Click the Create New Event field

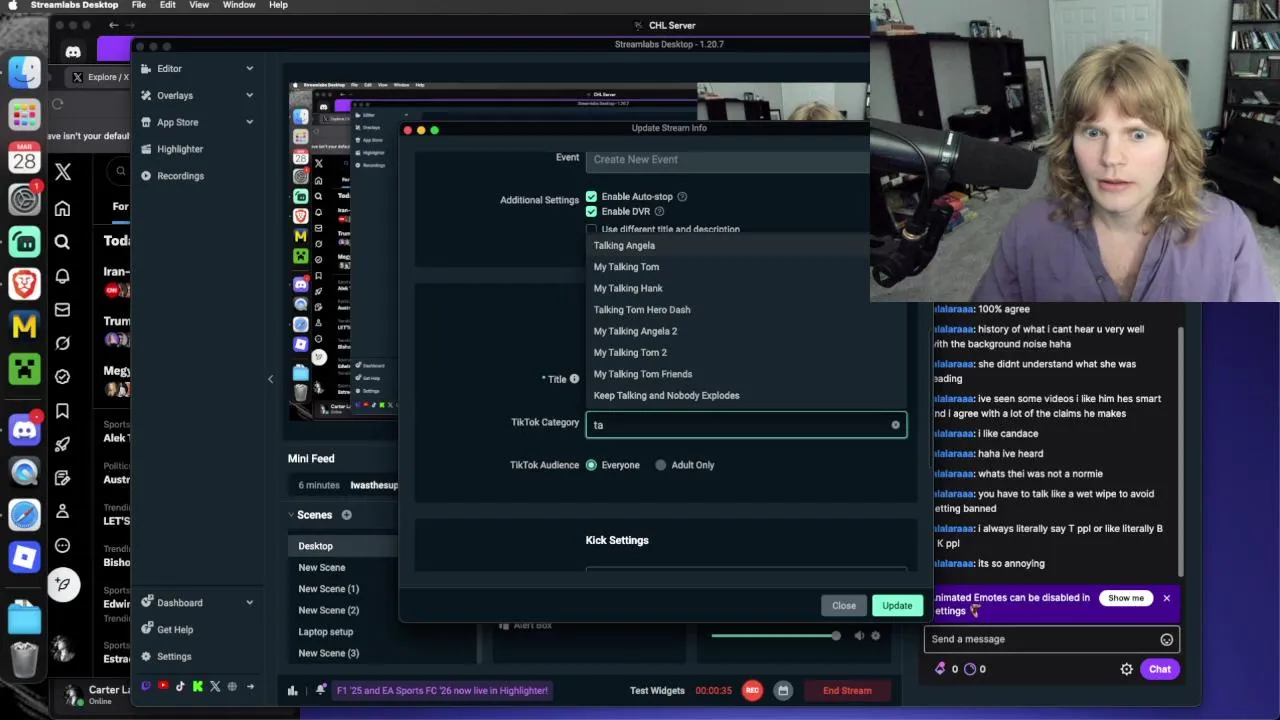click(728, 159)
